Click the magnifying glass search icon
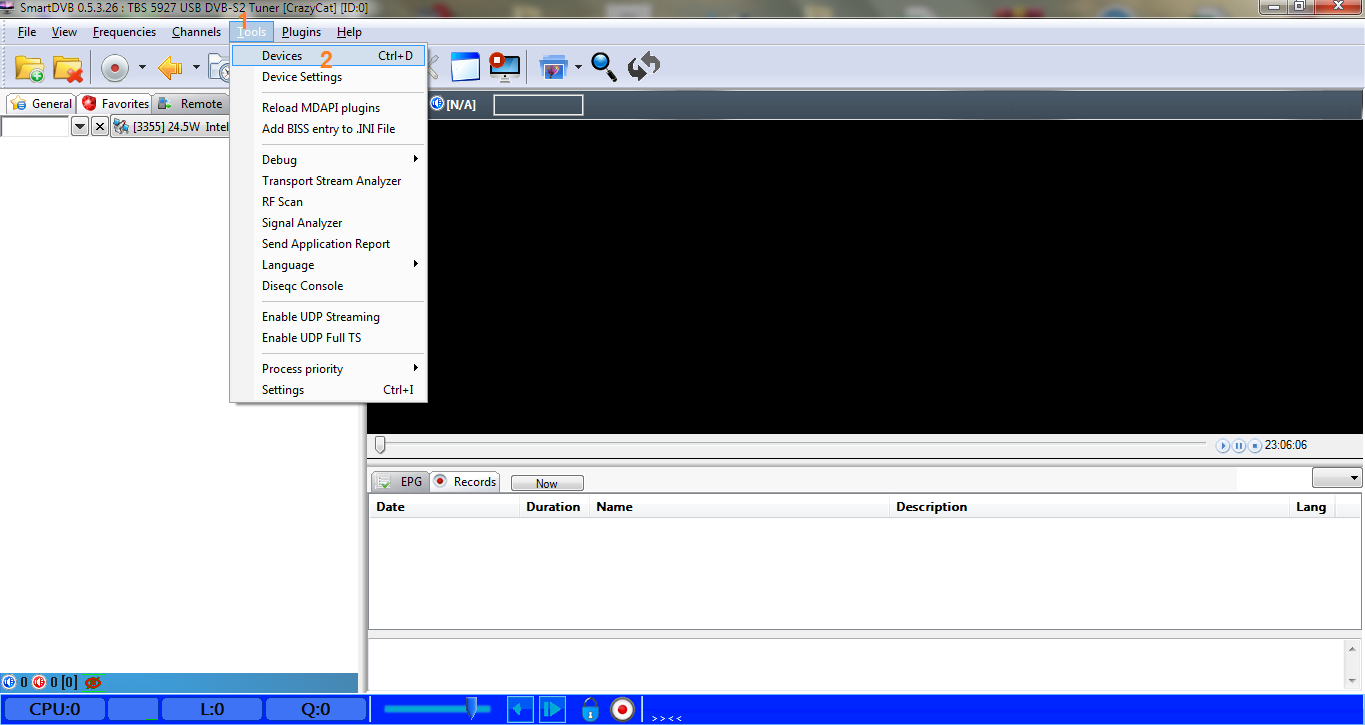Image resolution: width=1365 pixels, height=725 pixels. coord(604,67)
